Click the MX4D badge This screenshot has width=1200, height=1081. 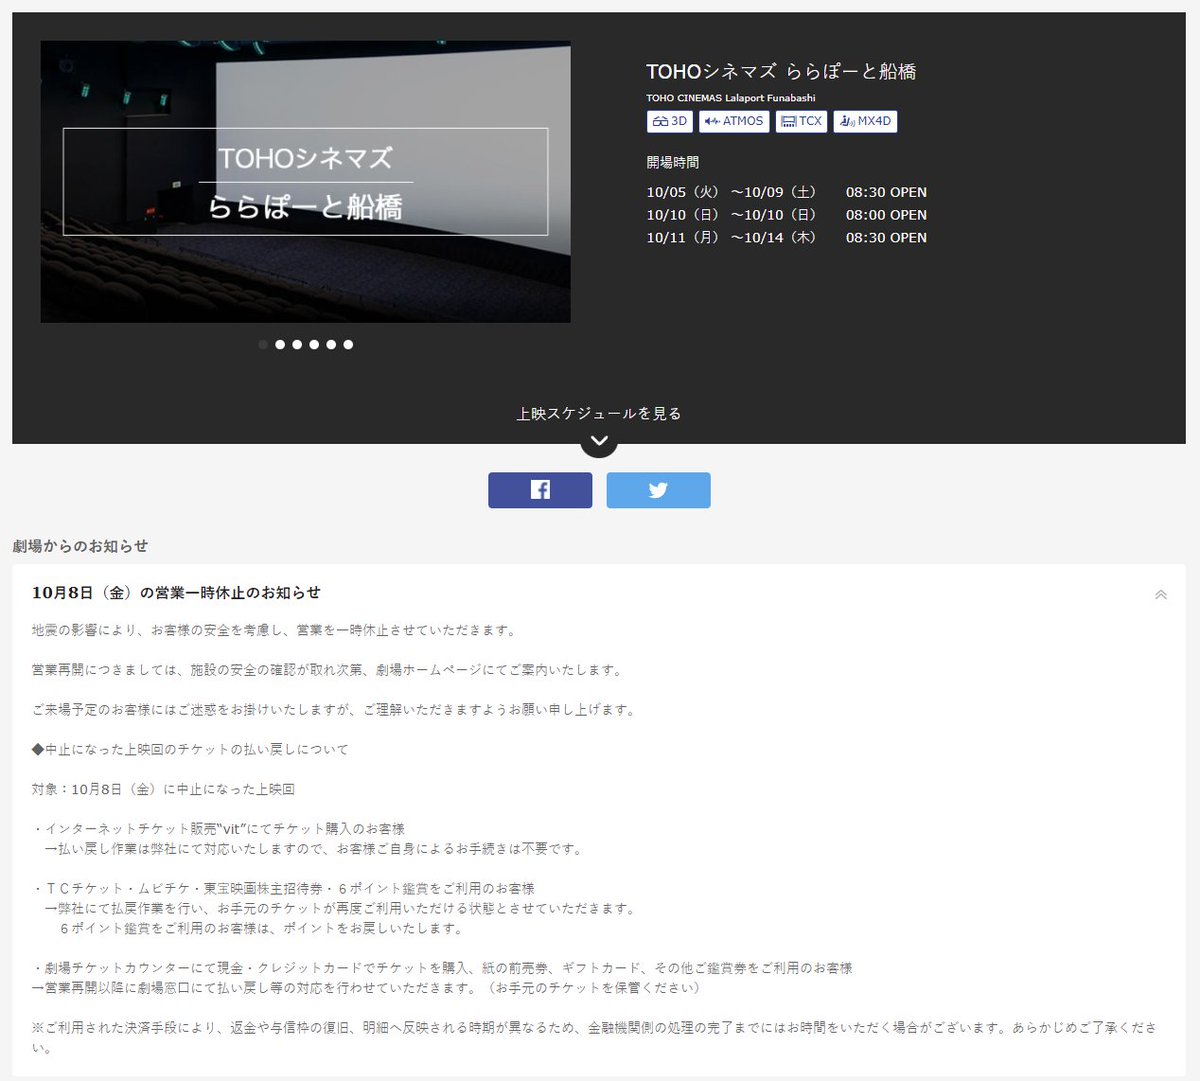click(865, 121)
